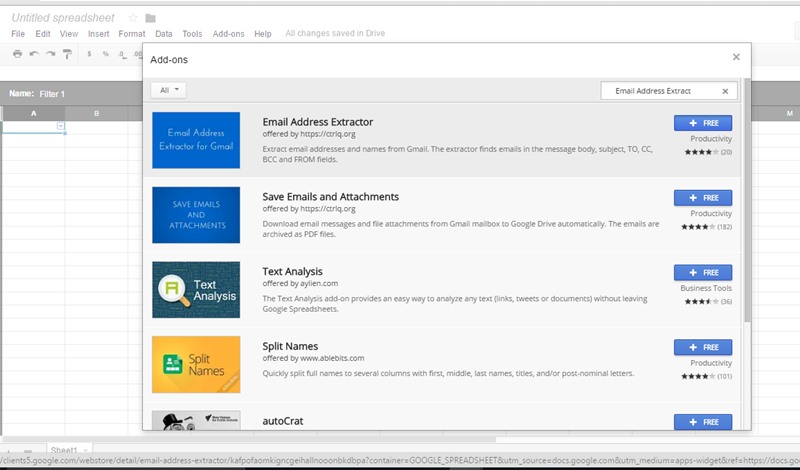Select the paint format roller icon
800x470 pixels.
pyautogui.click(x=67, y=54)
